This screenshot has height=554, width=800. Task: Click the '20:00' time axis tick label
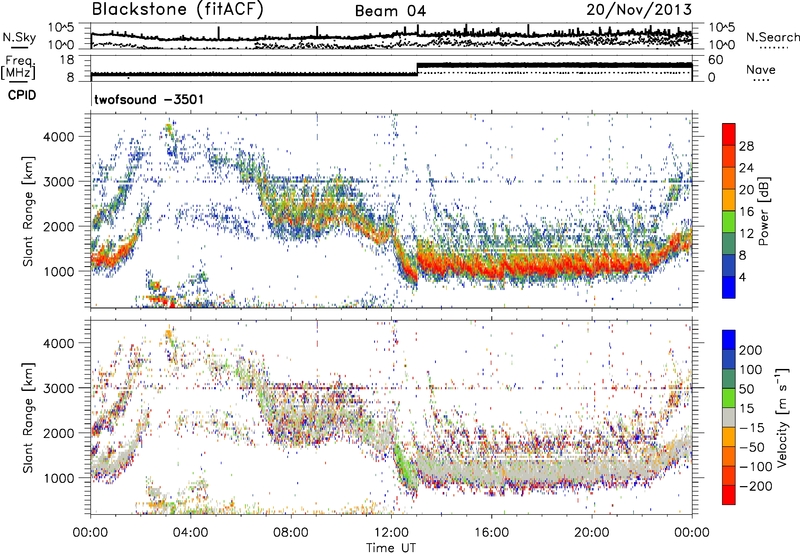[x=592, y=533]
